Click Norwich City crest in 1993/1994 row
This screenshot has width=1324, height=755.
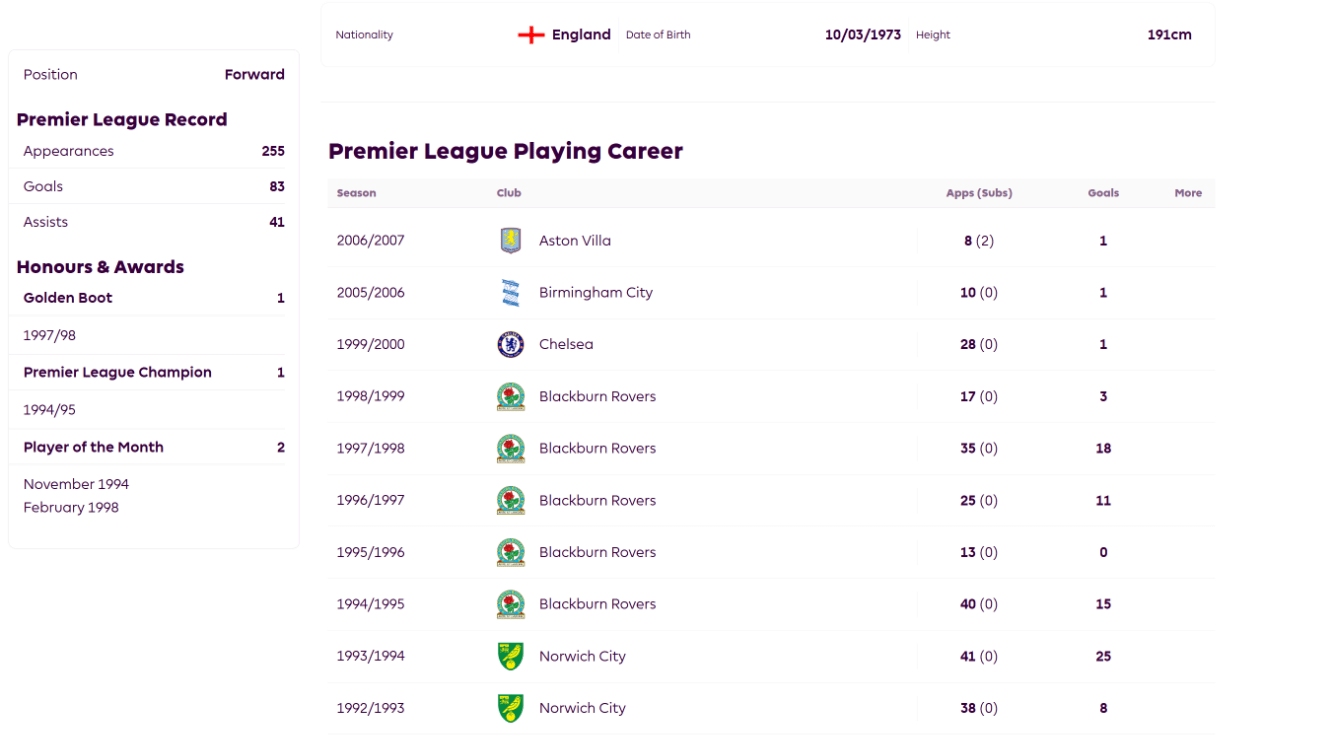point(511,657)
